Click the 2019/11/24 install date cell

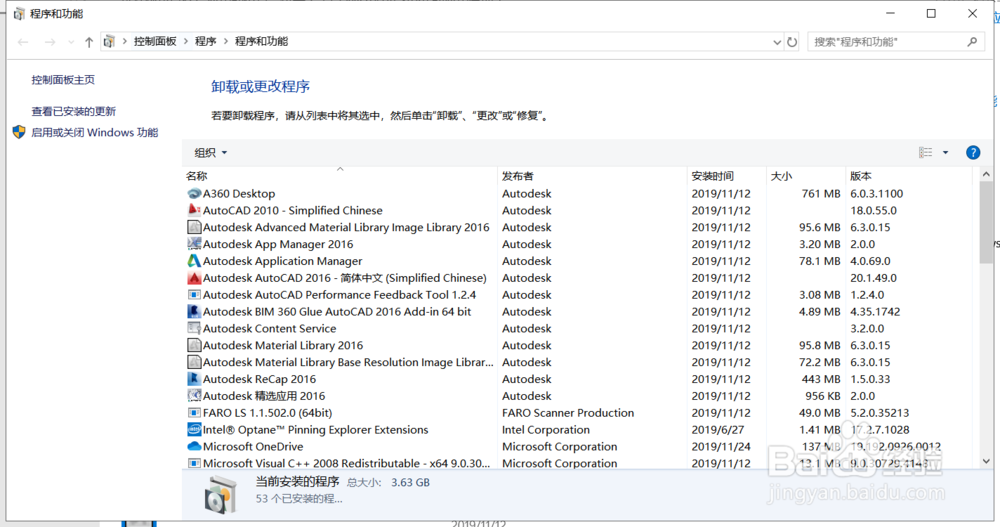tap(721, 447)
